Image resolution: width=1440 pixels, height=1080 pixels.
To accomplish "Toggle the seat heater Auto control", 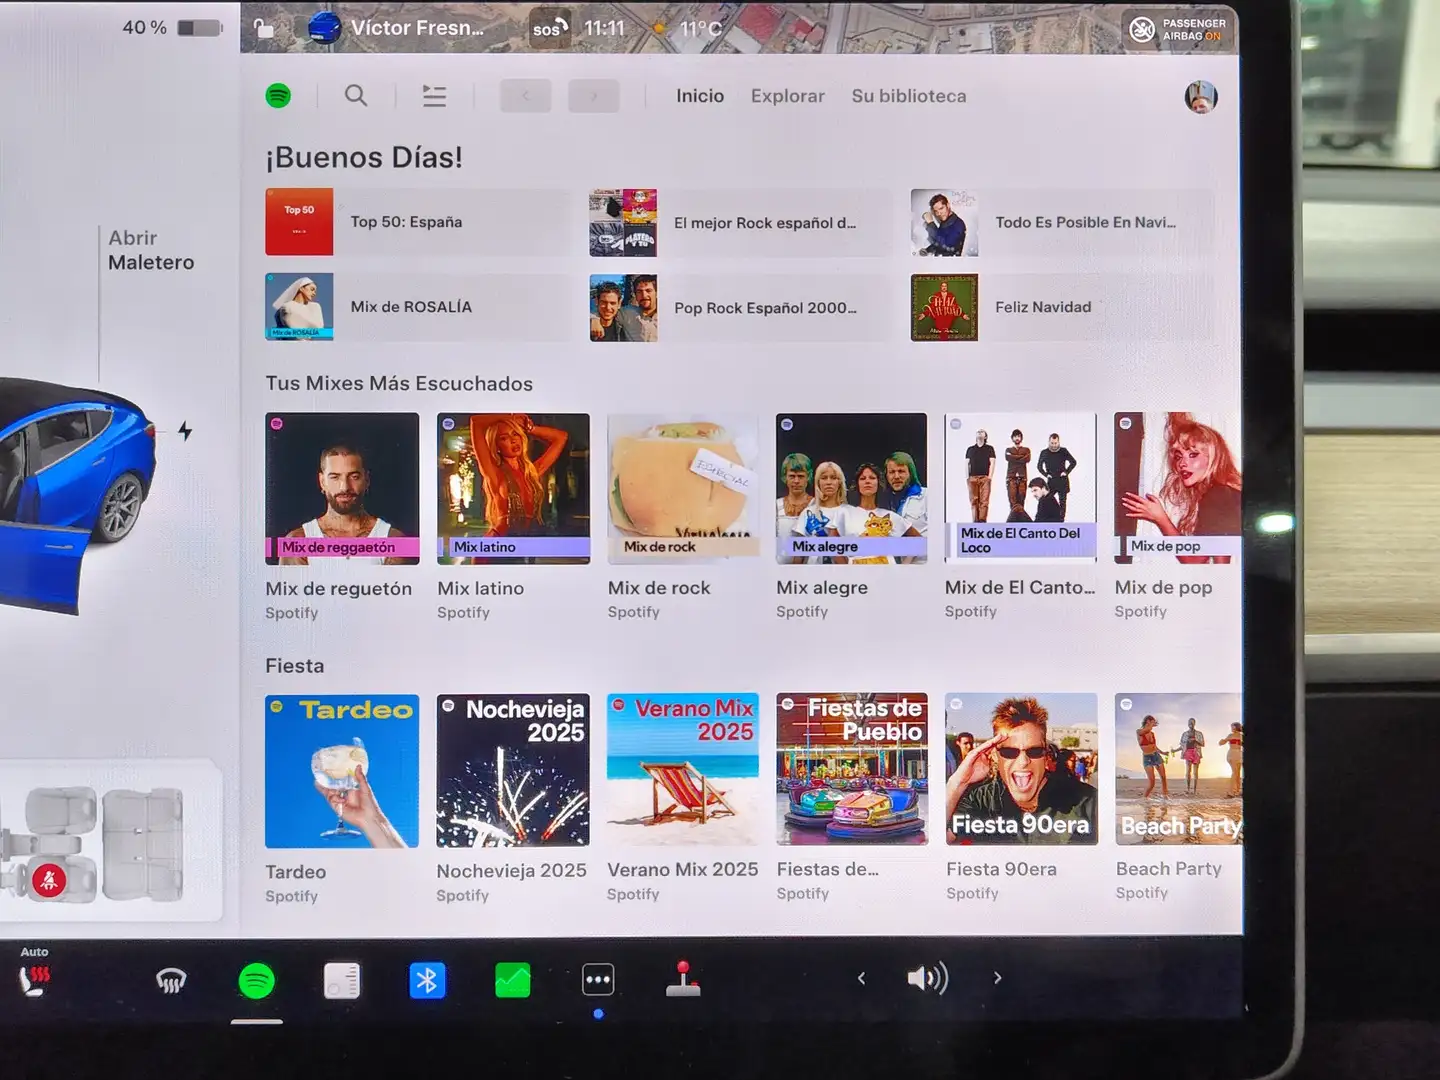I will click(x=35, y=976).
